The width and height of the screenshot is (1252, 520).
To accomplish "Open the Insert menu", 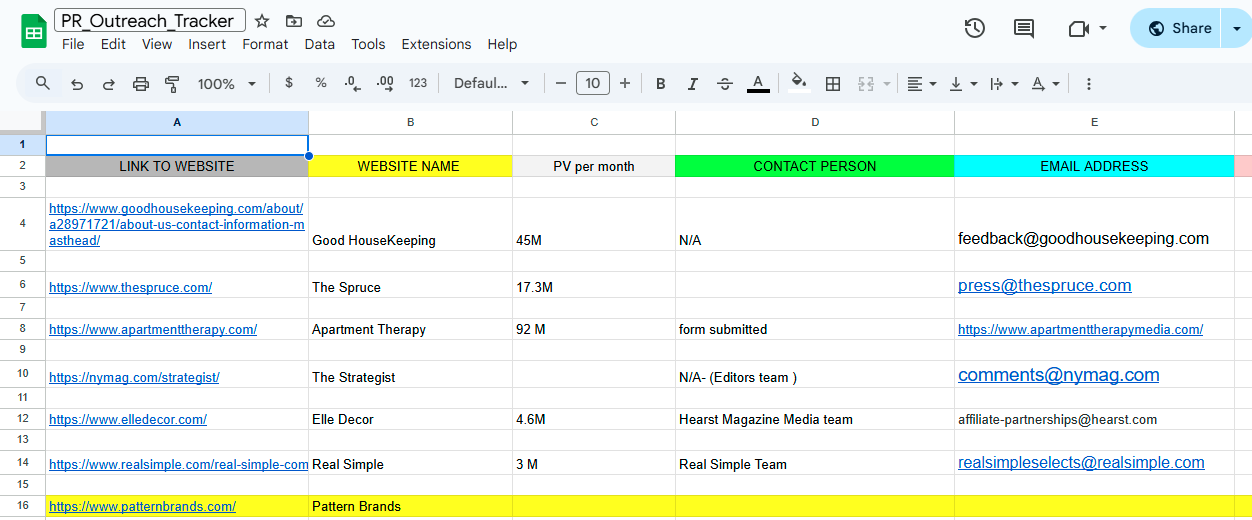I will pos(207,44).
